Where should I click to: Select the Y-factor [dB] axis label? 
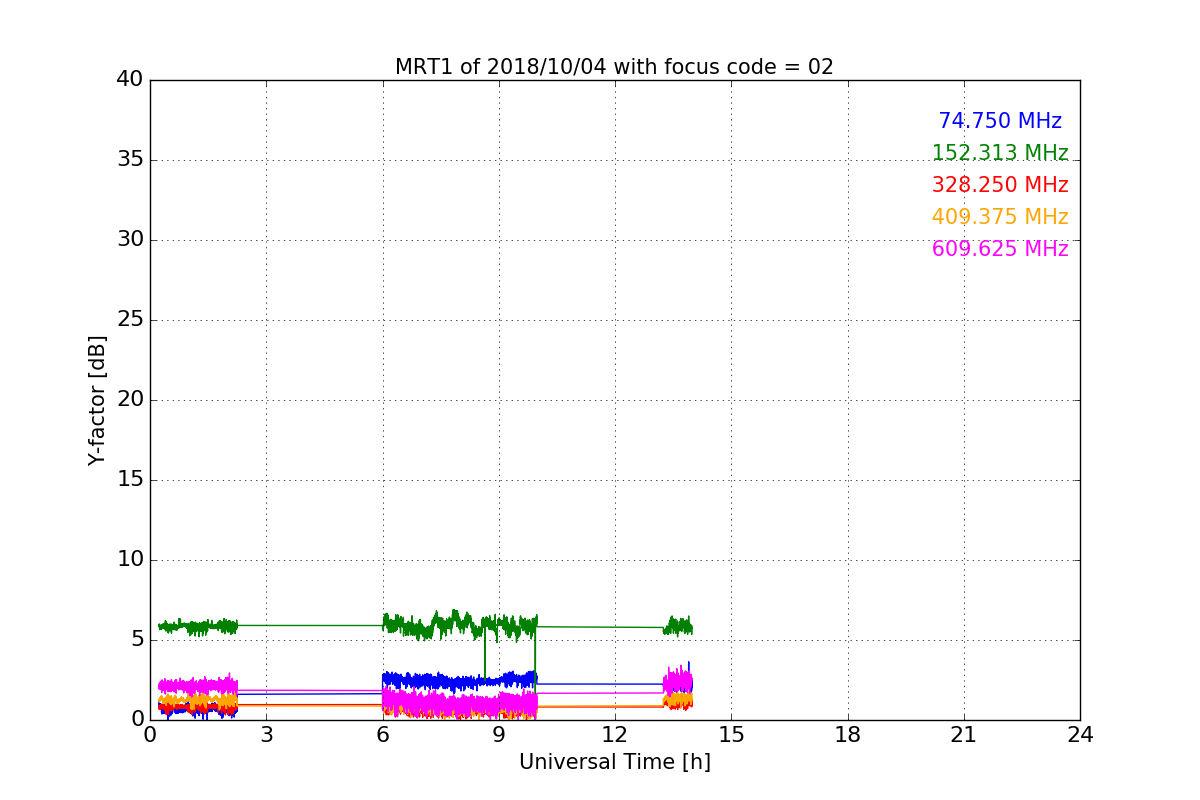pyautogui.click(x=97, y=400)
